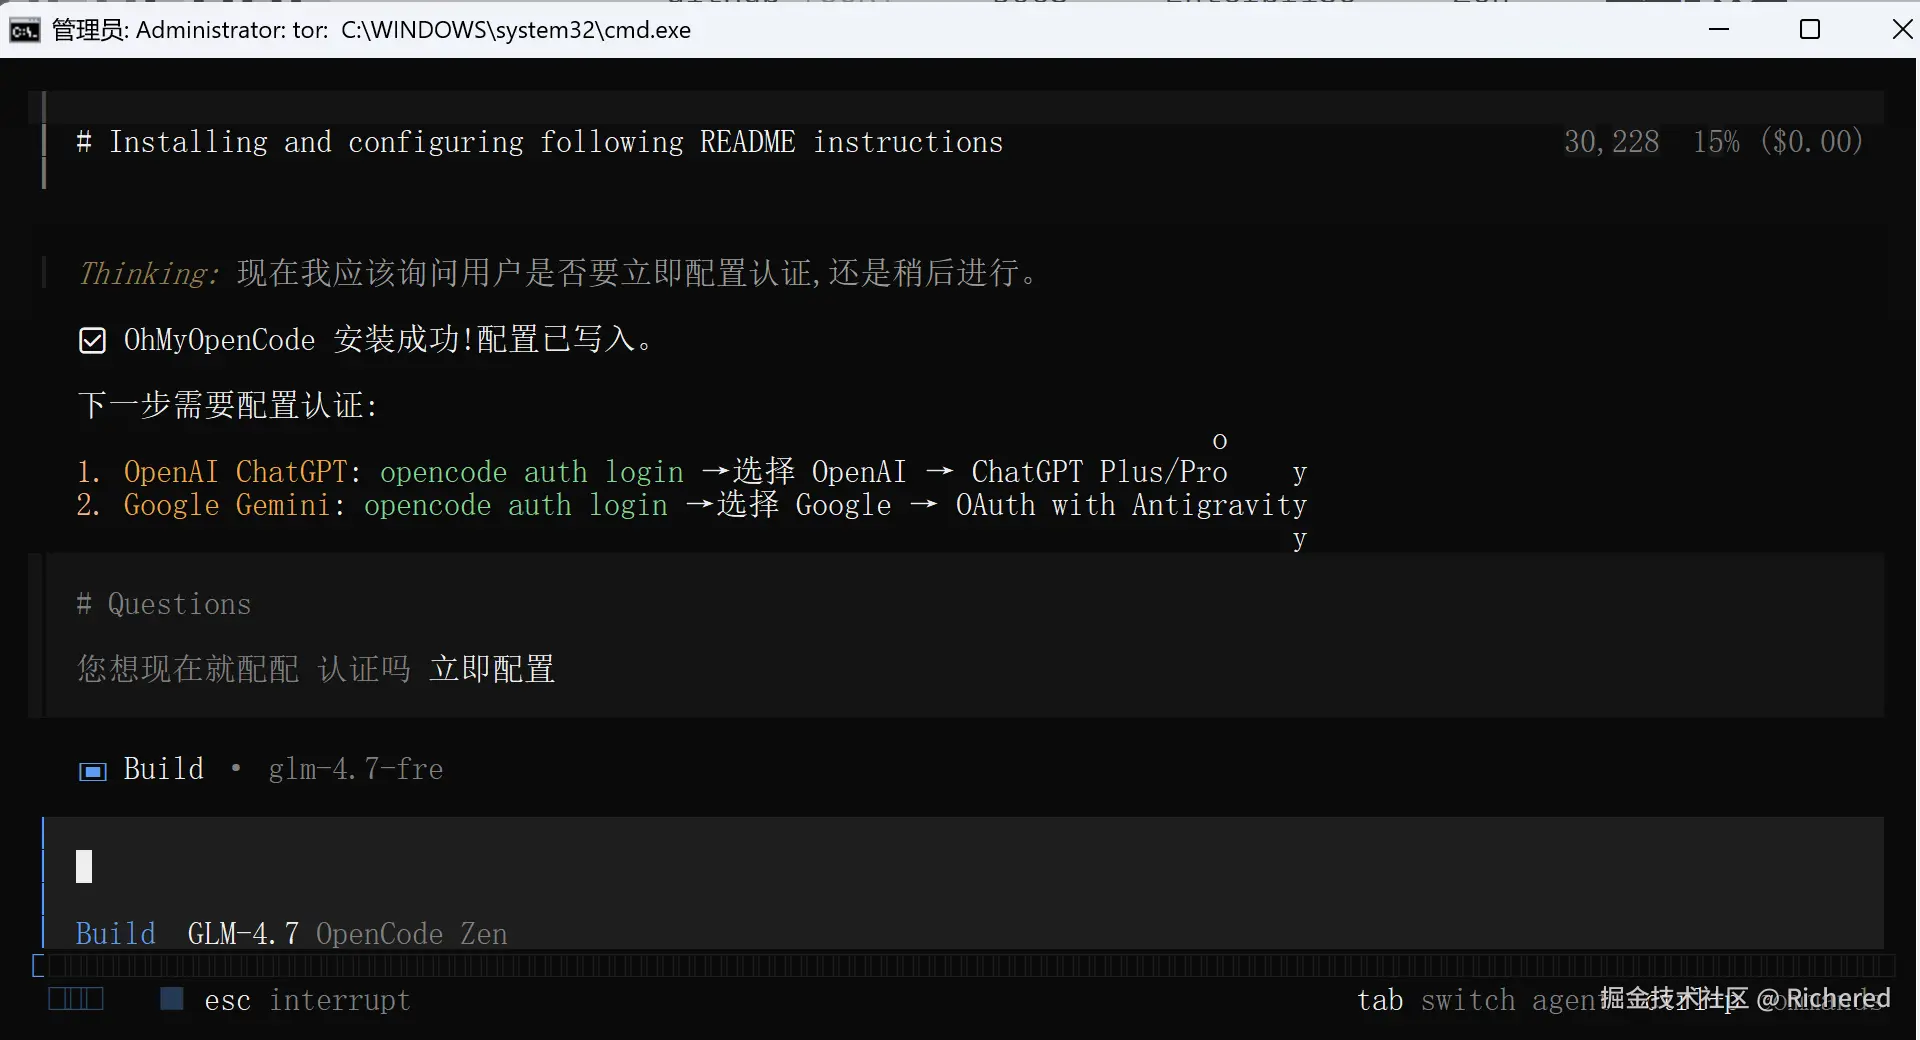Viewport: 1920px width, 1040px height.
Task: Click the '下一步需要配置认证:' line
Action: click(228, 406)
